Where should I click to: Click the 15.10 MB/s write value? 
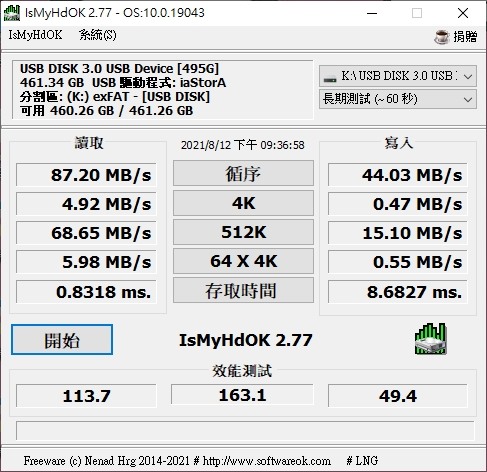pos(398,233)
